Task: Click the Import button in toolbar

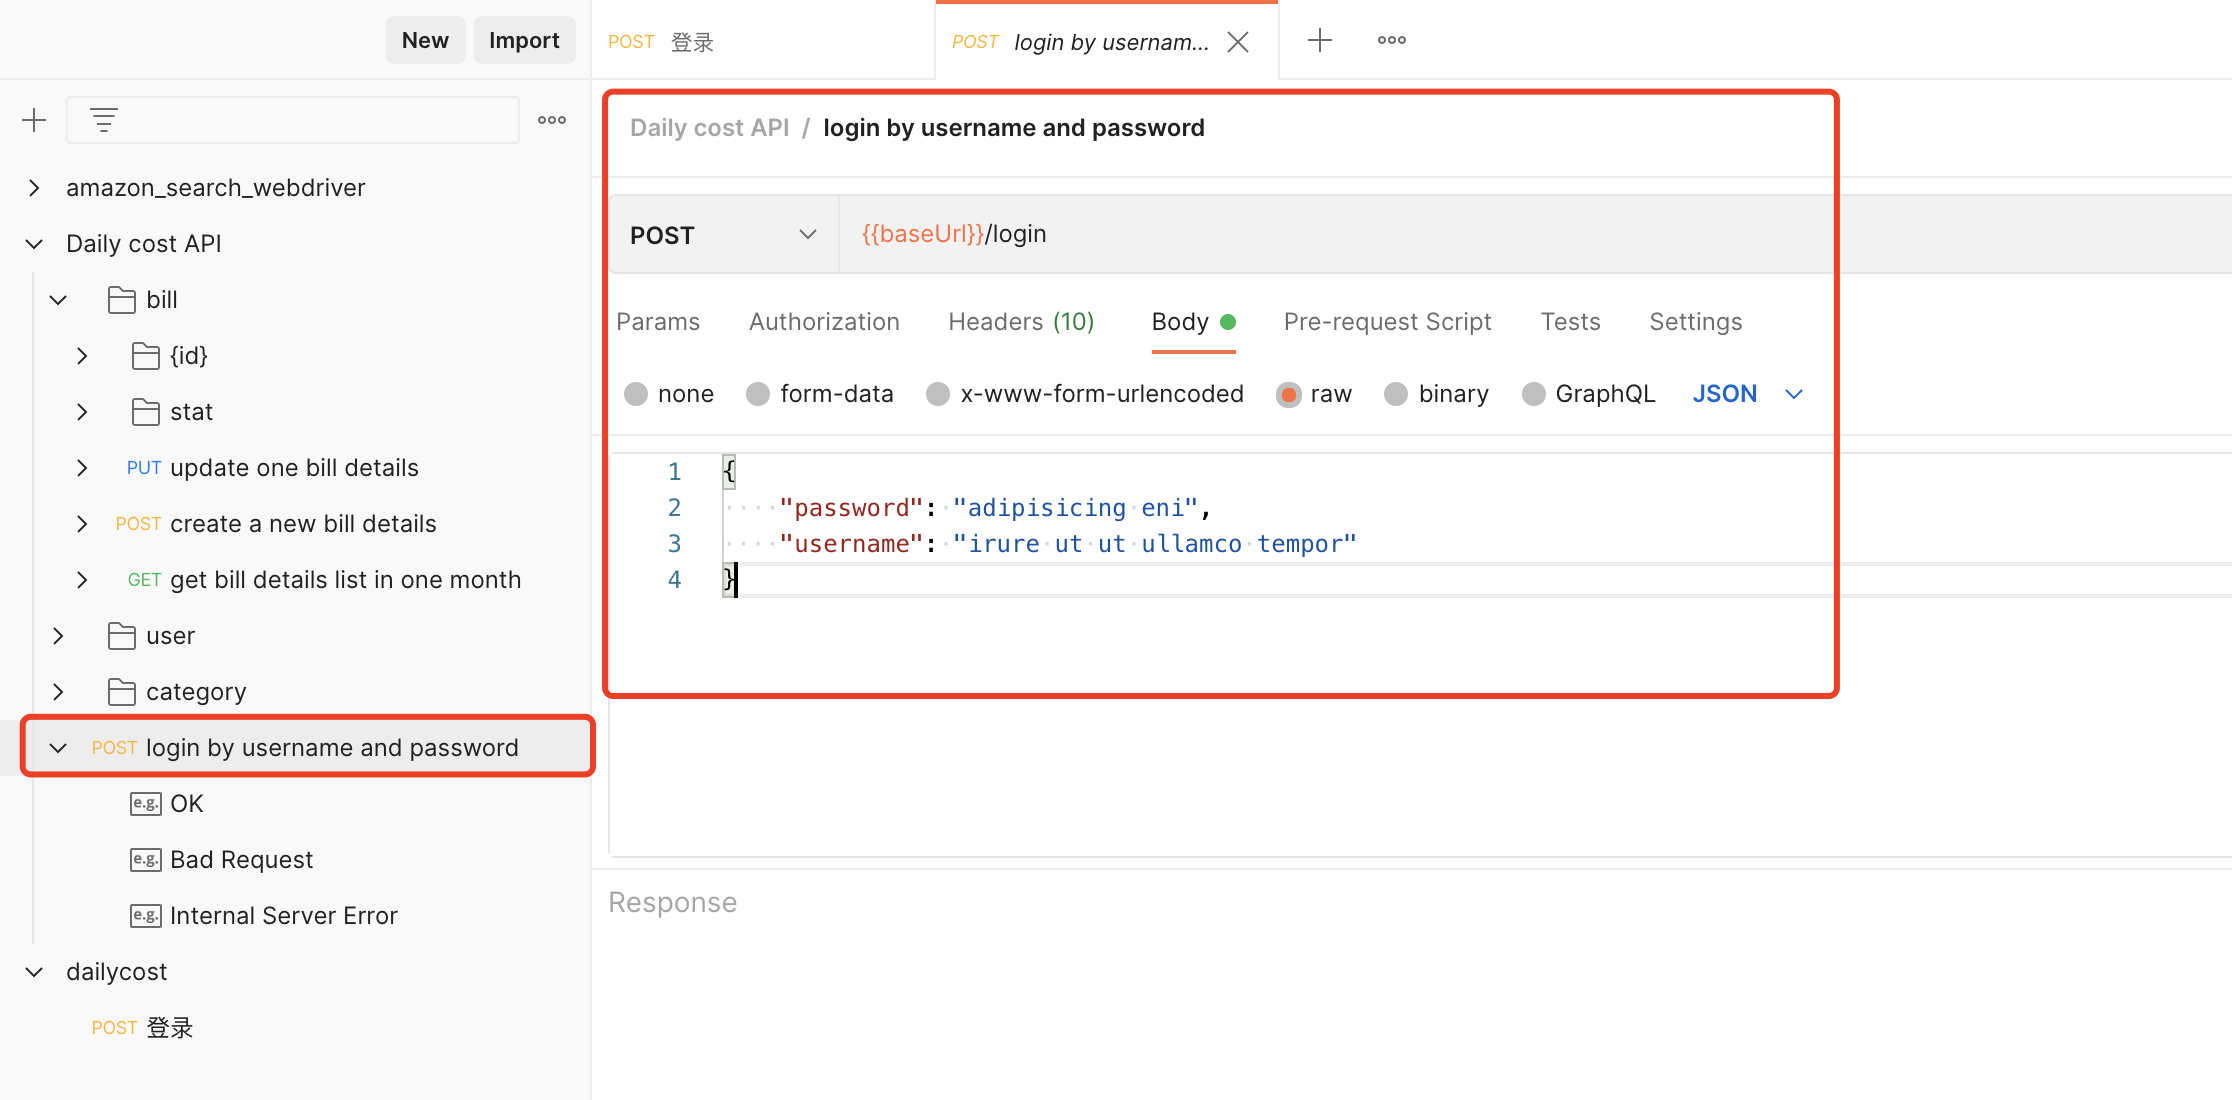Action: coord(524,40)
